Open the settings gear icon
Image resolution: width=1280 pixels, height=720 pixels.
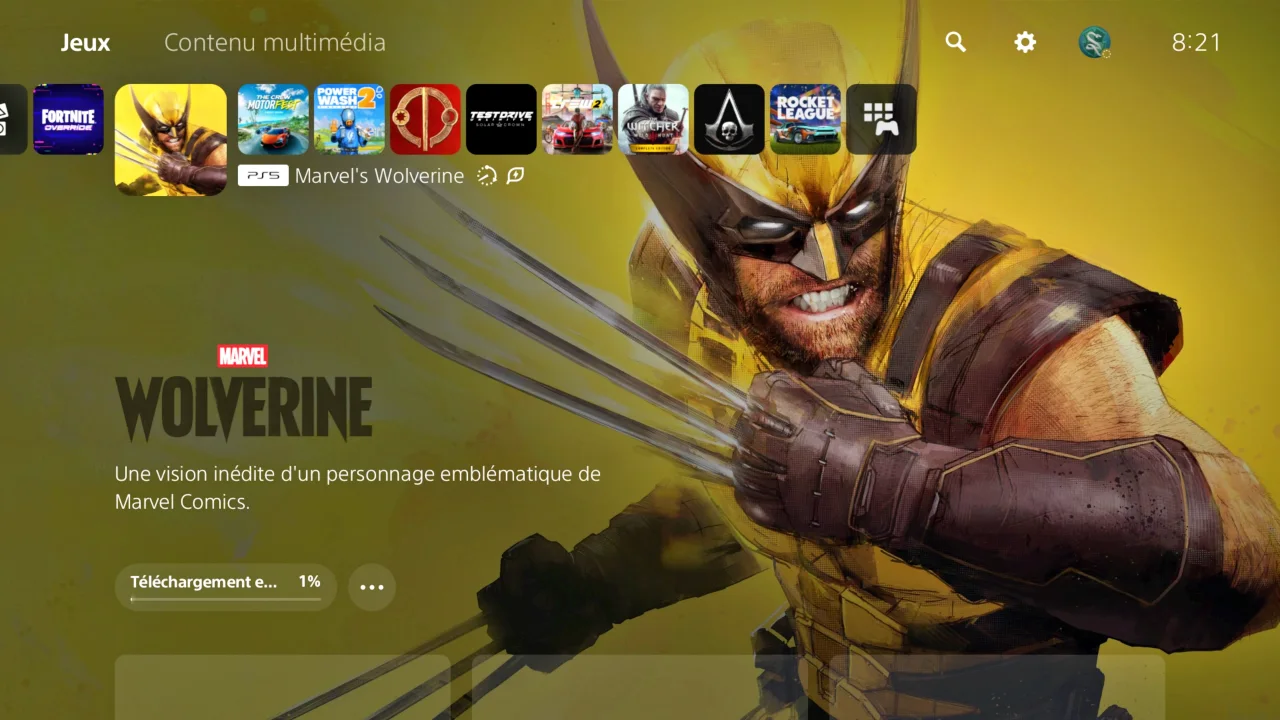pyautogui.click(x=1025, y=42)
